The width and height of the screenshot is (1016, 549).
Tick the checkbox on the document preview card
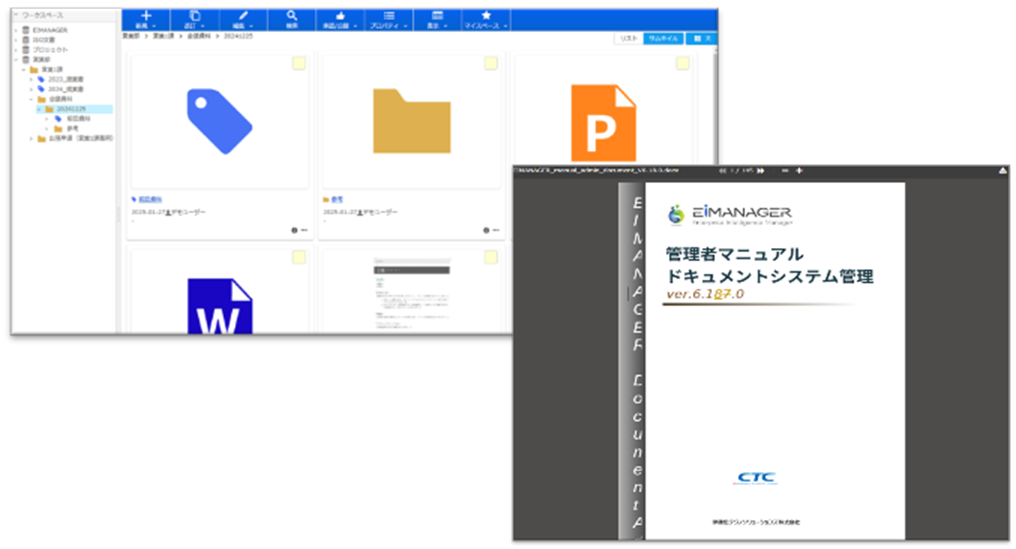coord(491,257)
